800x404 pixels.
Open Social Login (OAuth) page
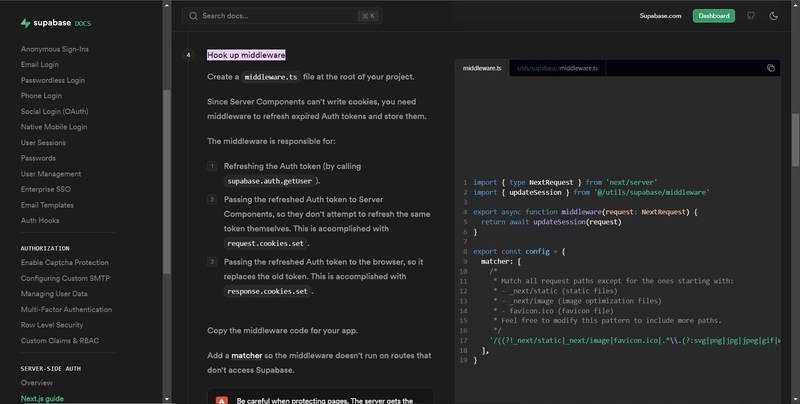tap(54, 111)
